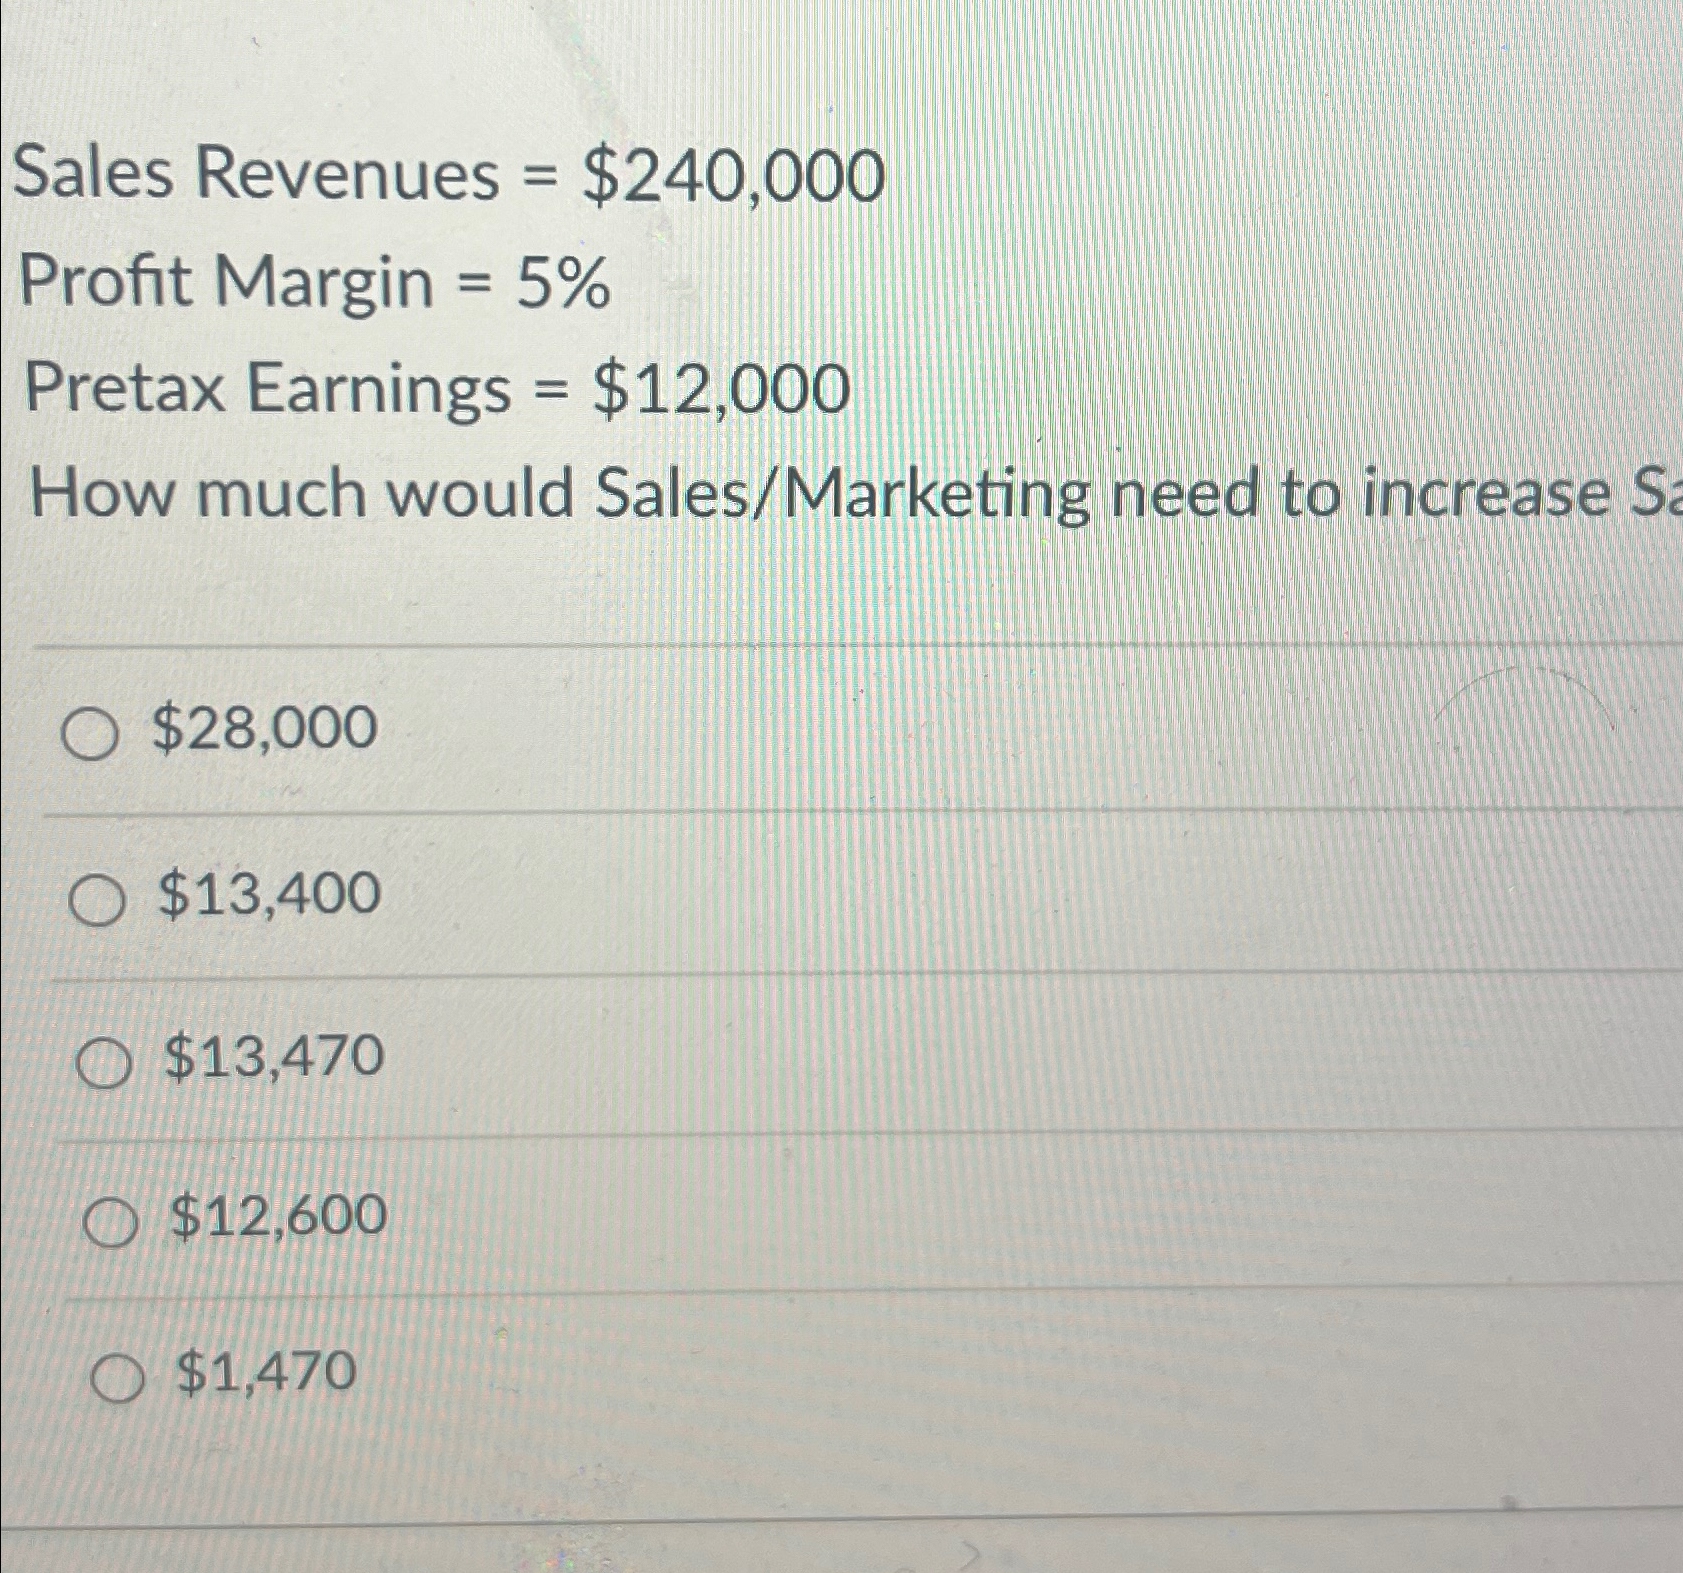Click the Profit Margin text

(x=310, y=283)
